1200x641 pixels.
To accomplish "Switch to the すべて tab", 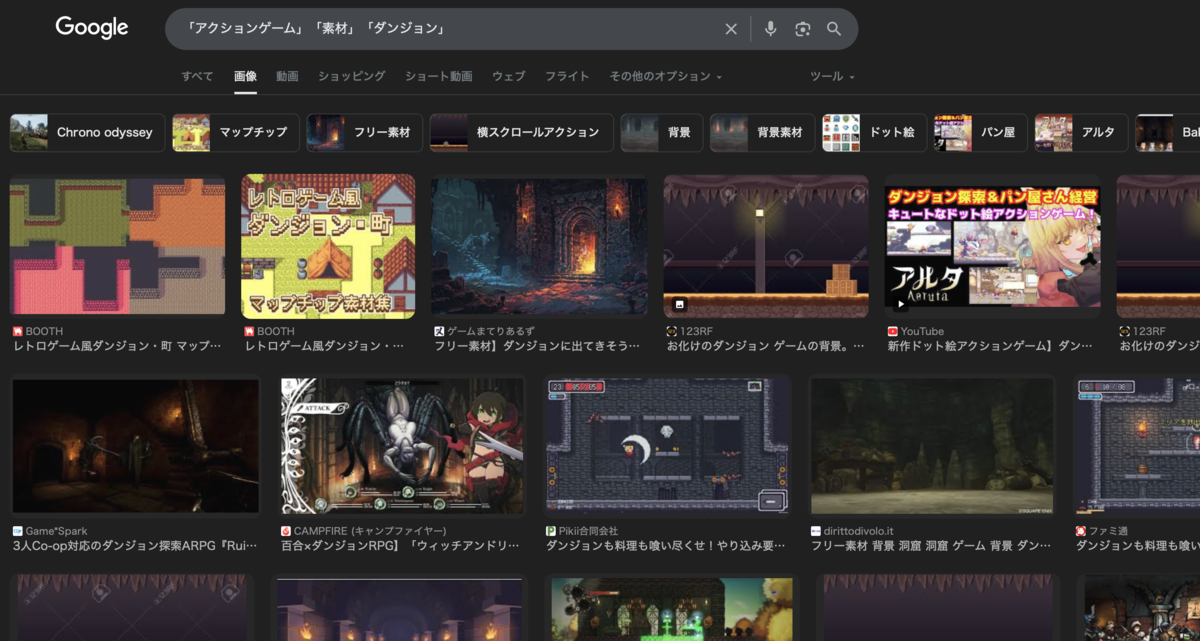I will click(x=197, y=76).
